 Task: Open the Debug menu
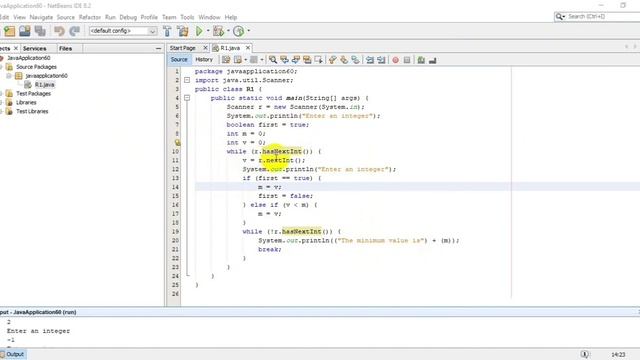tap(128, 17)
